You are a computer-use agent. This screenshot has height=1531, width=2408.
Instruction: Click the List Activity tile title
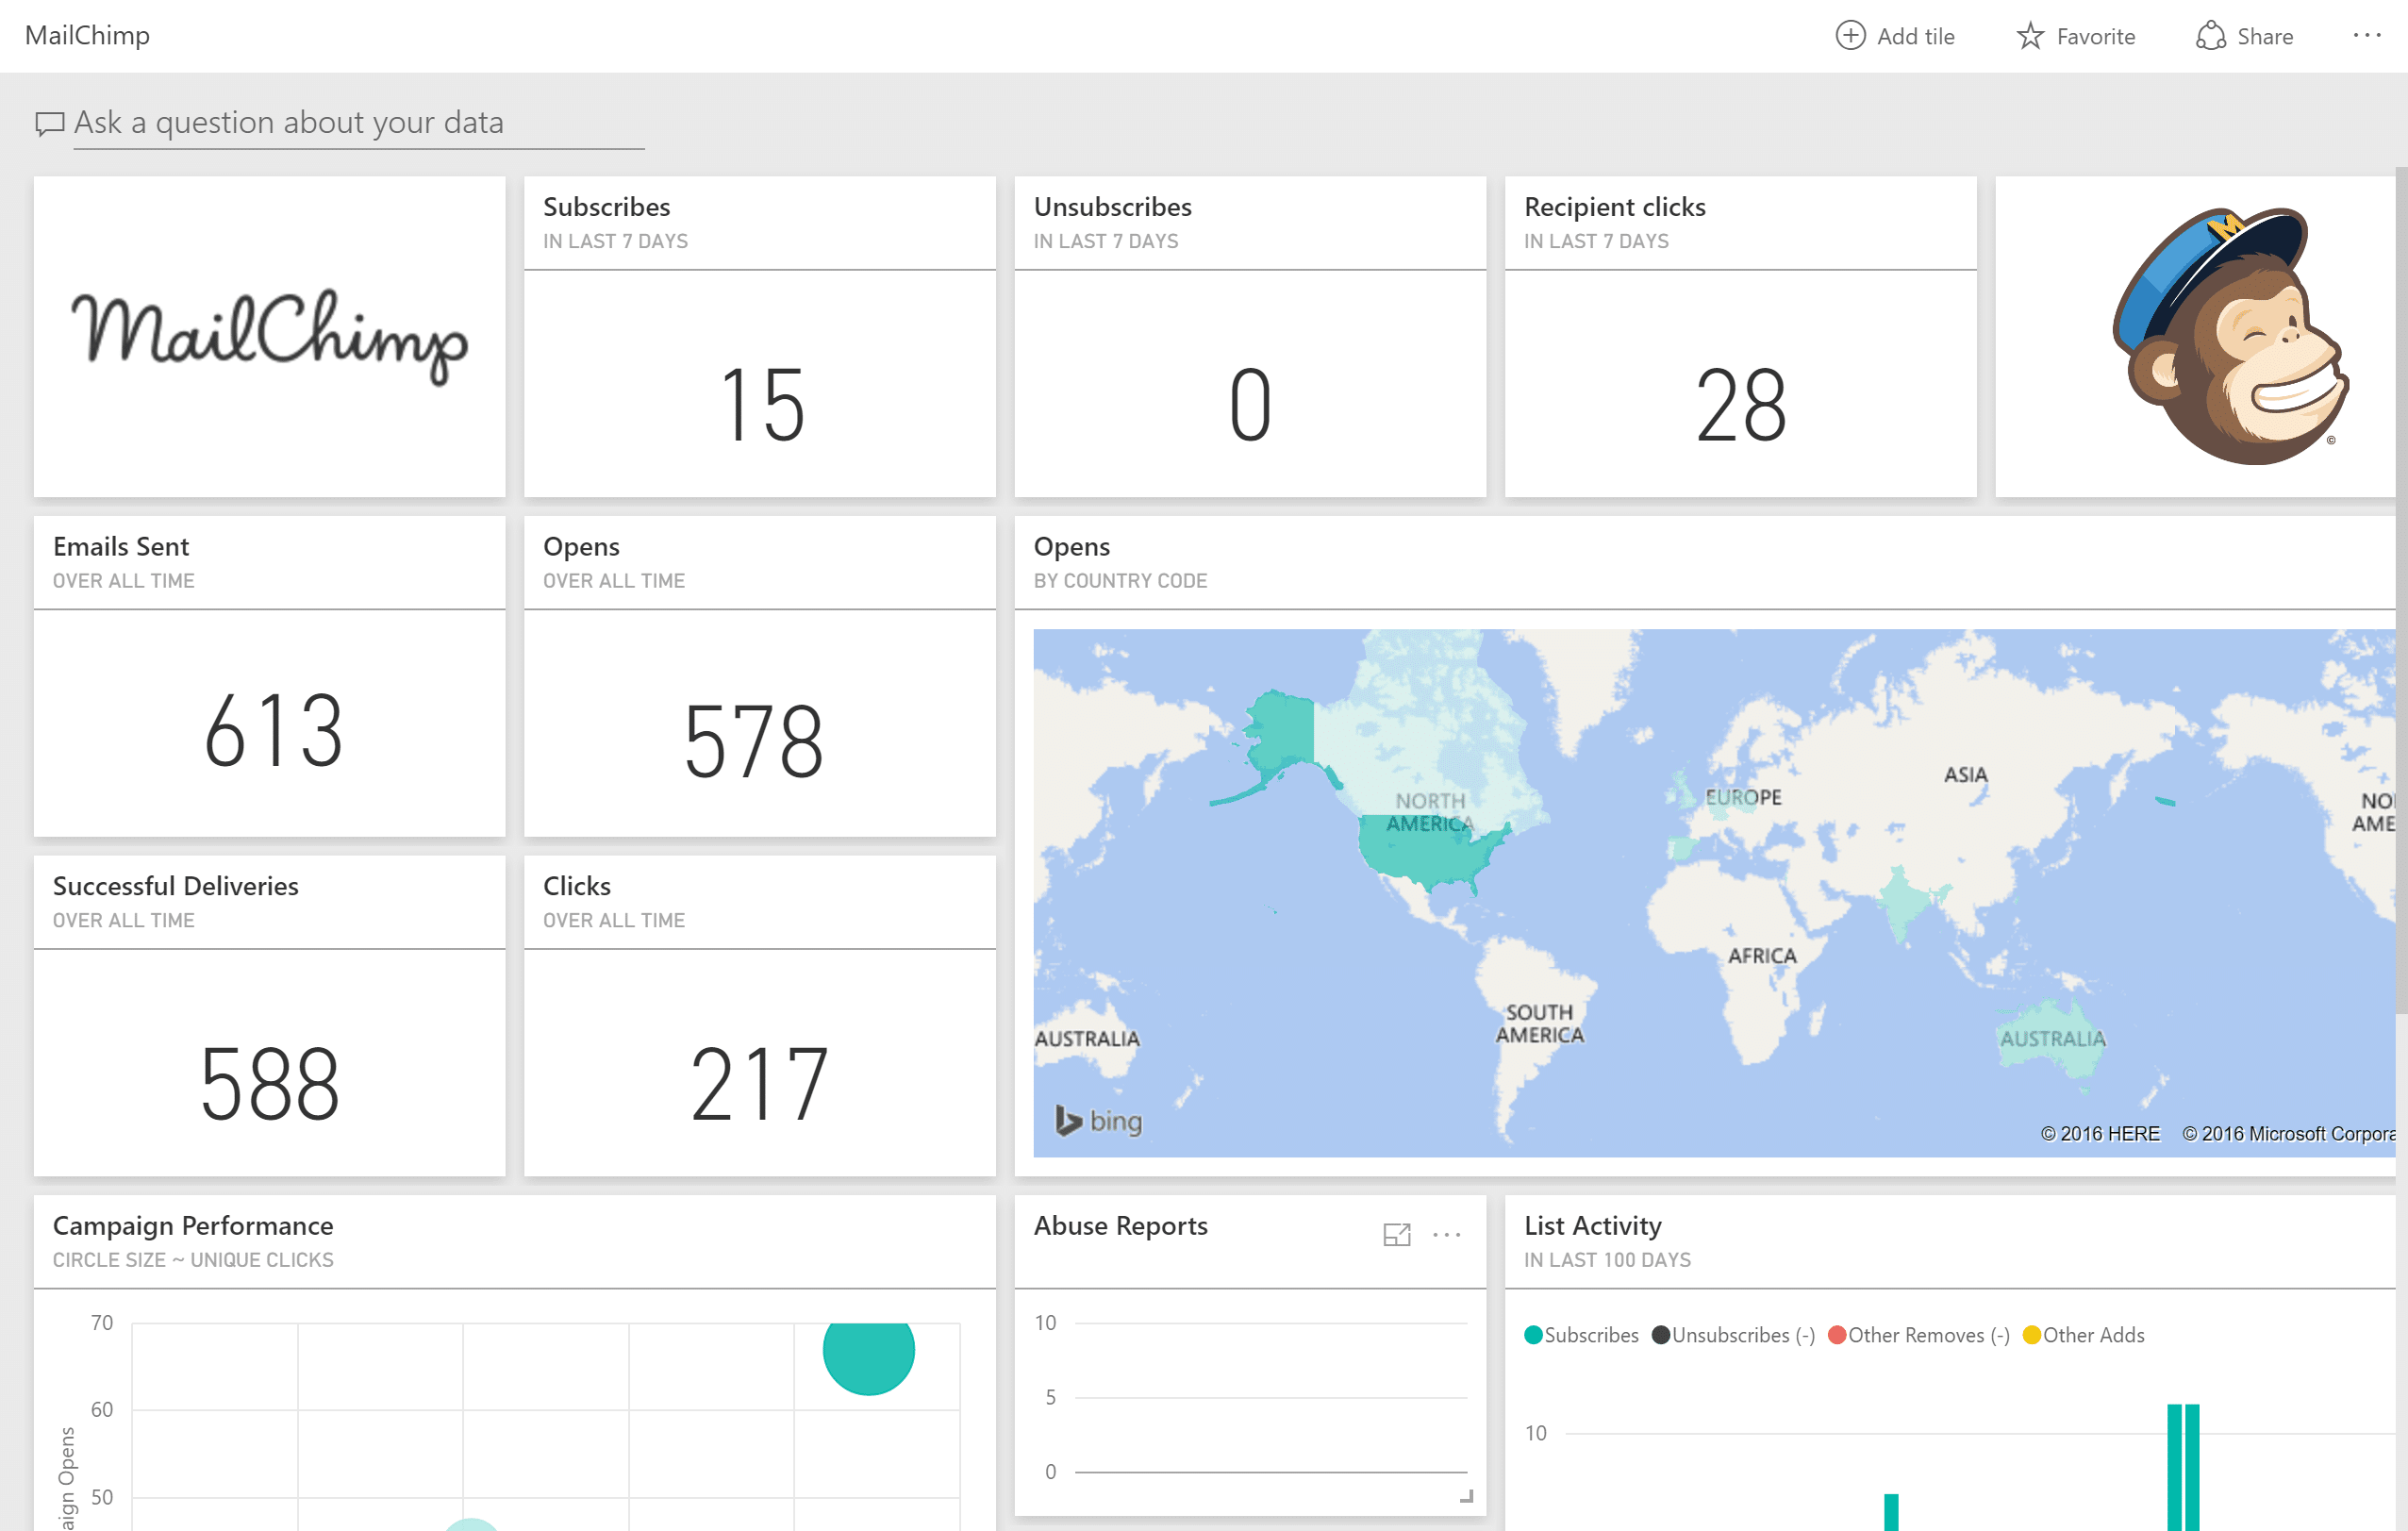click(x=1592, y=1226)
